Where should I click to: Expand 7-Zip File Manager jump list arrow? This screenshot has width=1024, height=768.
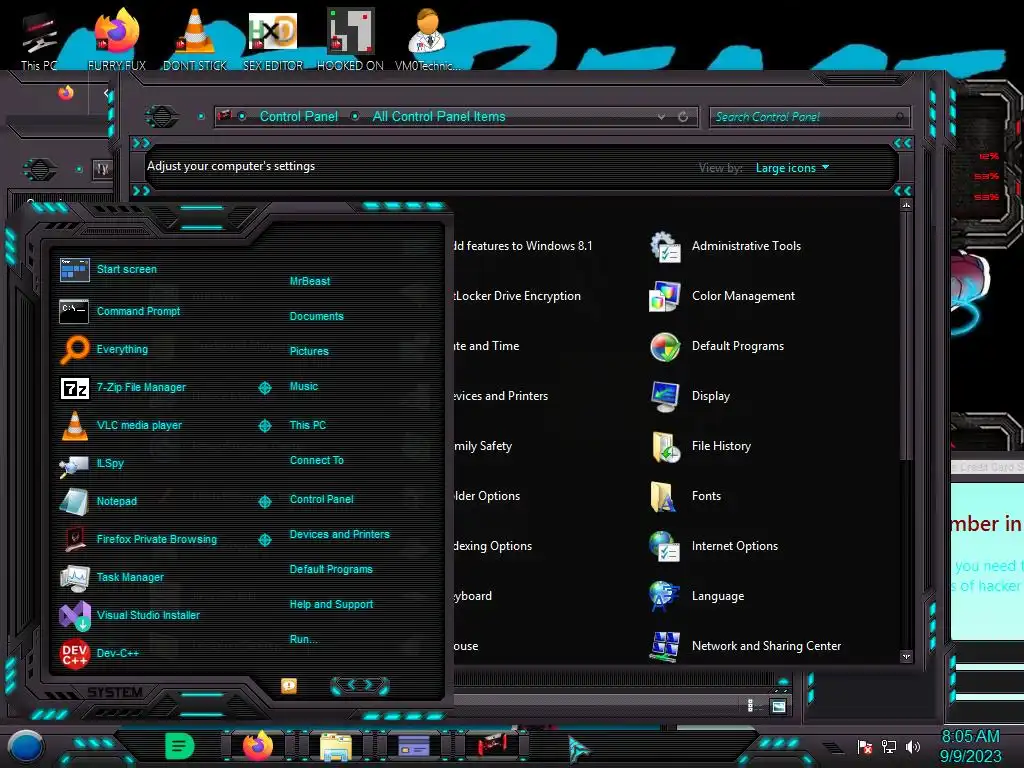(264, 388)
